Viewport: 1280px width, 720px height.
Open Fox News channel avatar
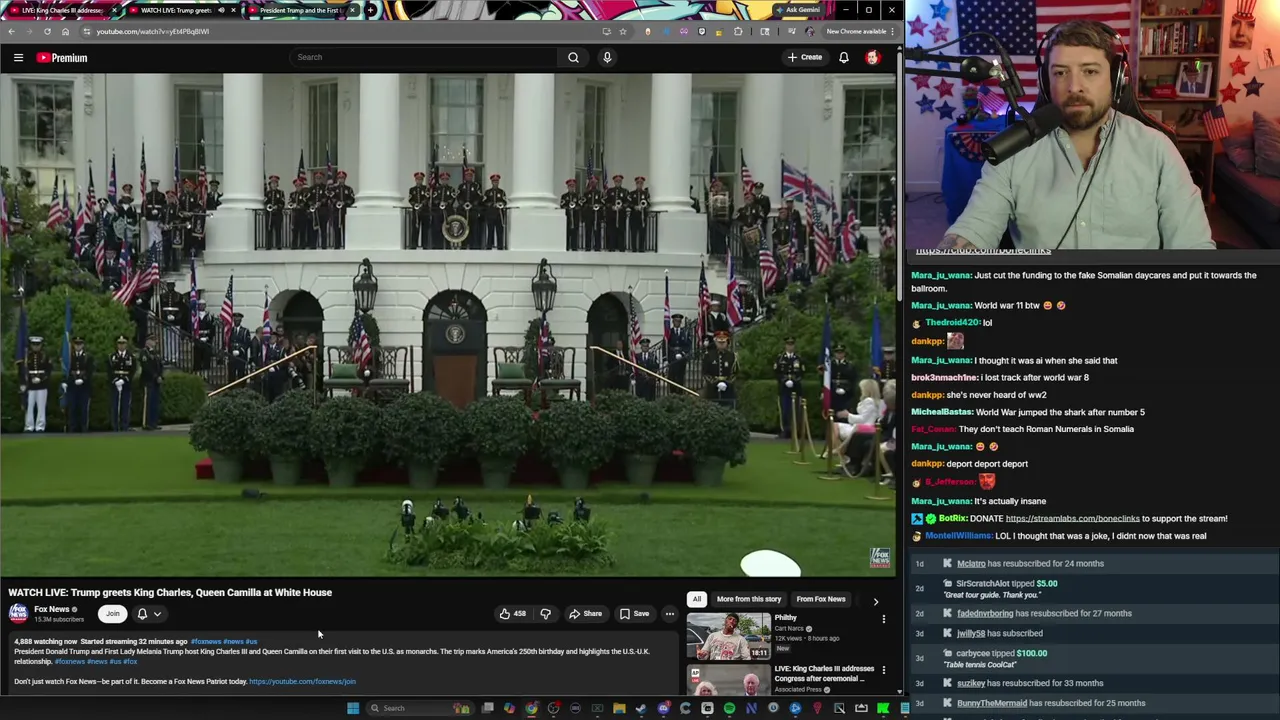coord(18,613)
